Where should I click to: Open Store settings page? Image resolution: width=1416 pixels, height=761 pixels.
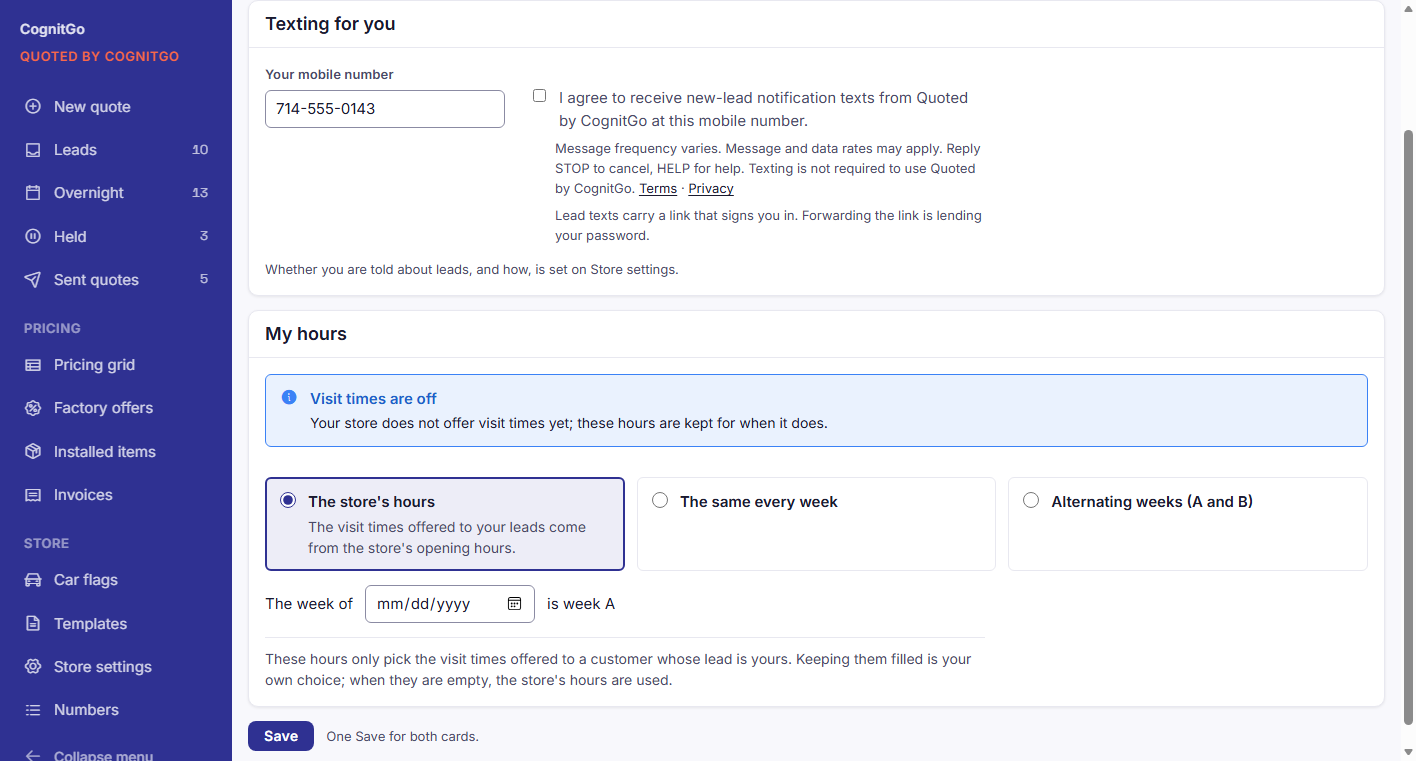[116, 667]
